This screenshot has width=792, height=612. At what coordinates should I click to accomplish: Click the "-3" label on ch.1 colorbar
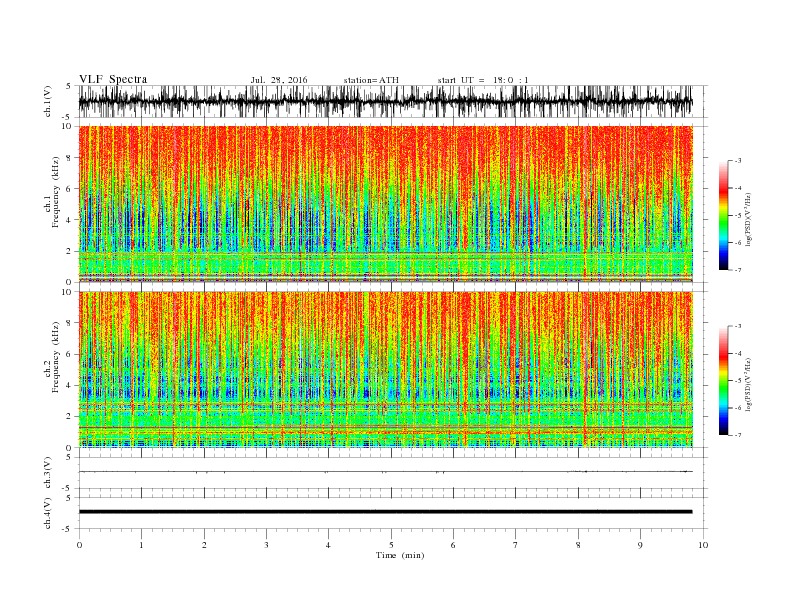pyautogui.click(x=737, y=161)
